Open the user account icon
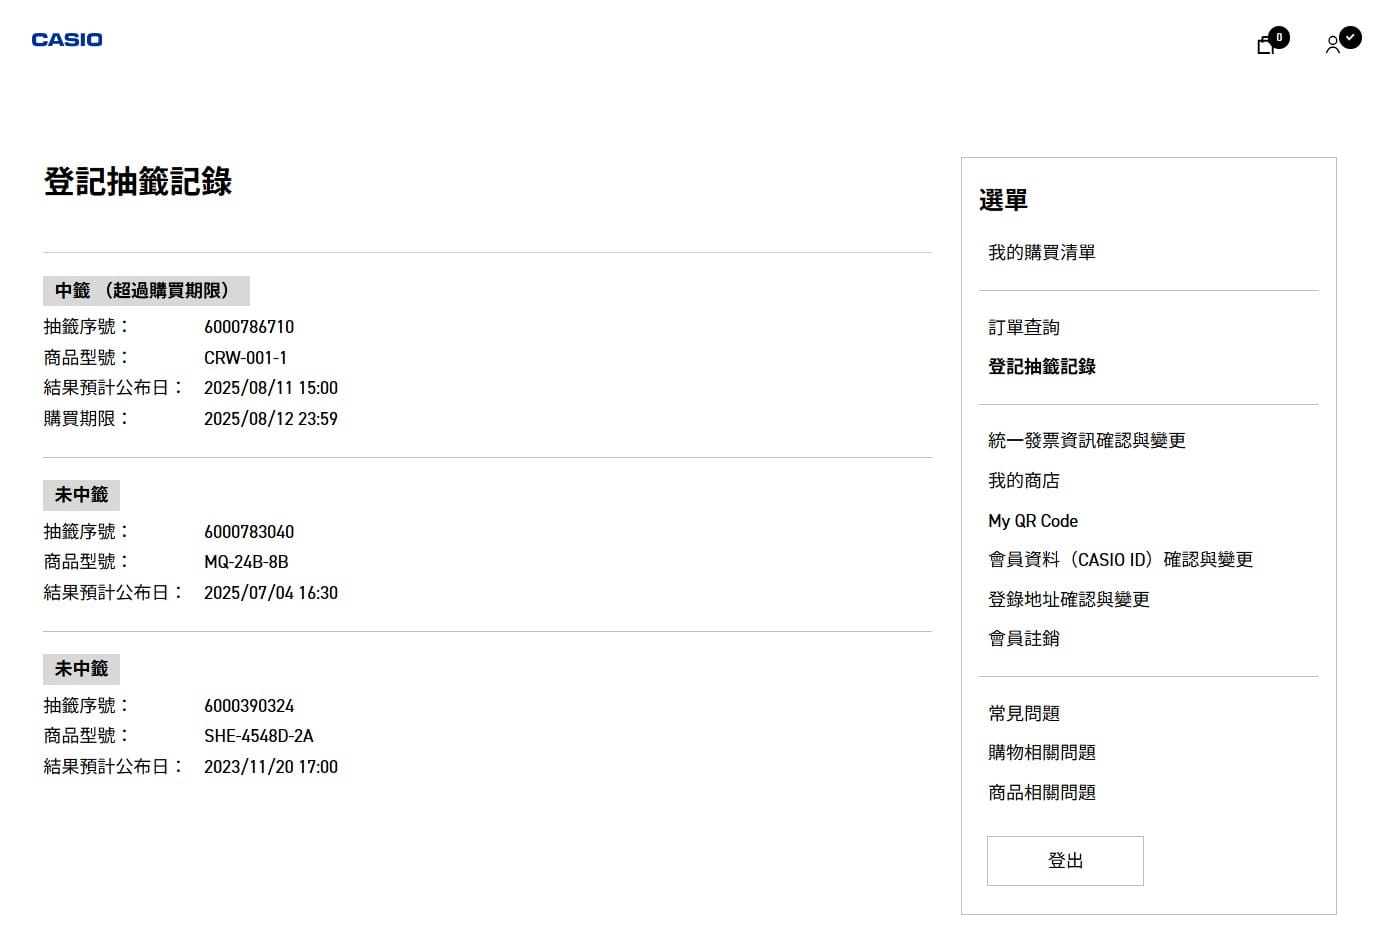Image resolution: width=1386 pixels, height=933 pixels. pos(1333,44)
